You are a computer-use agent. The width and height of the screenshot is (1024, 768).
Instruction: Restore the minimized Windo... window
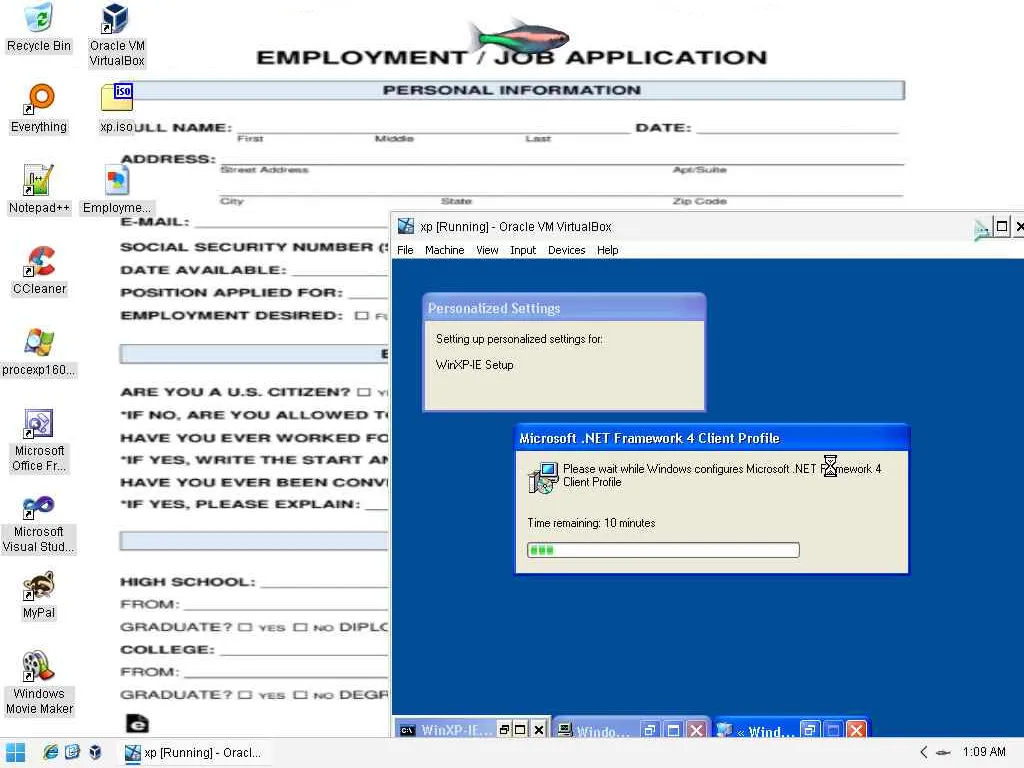pos(649,730)
